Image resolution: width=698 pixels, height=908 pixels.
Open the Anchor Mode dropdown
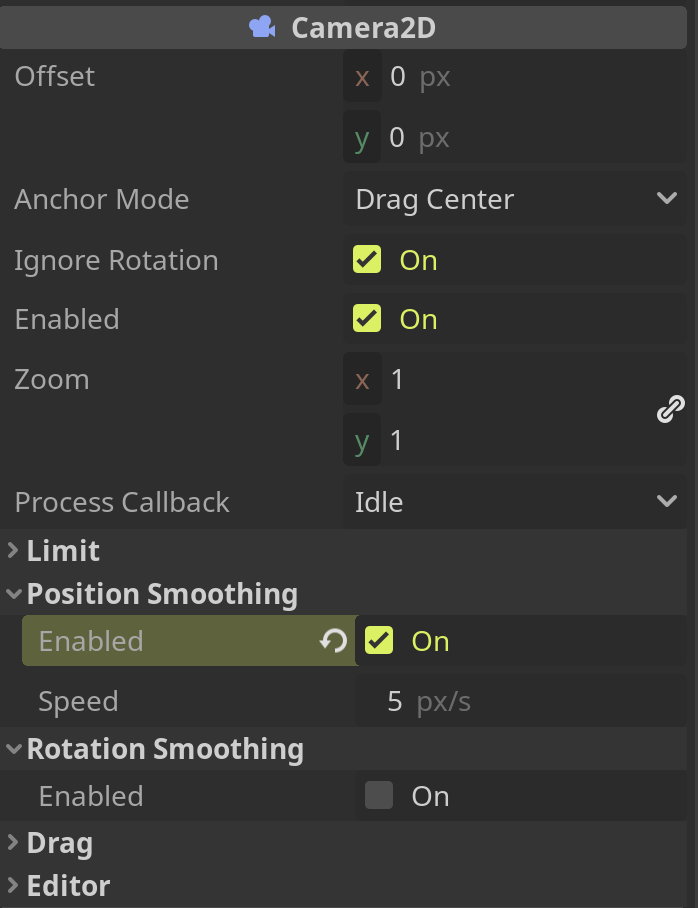(x=514, y=199)
